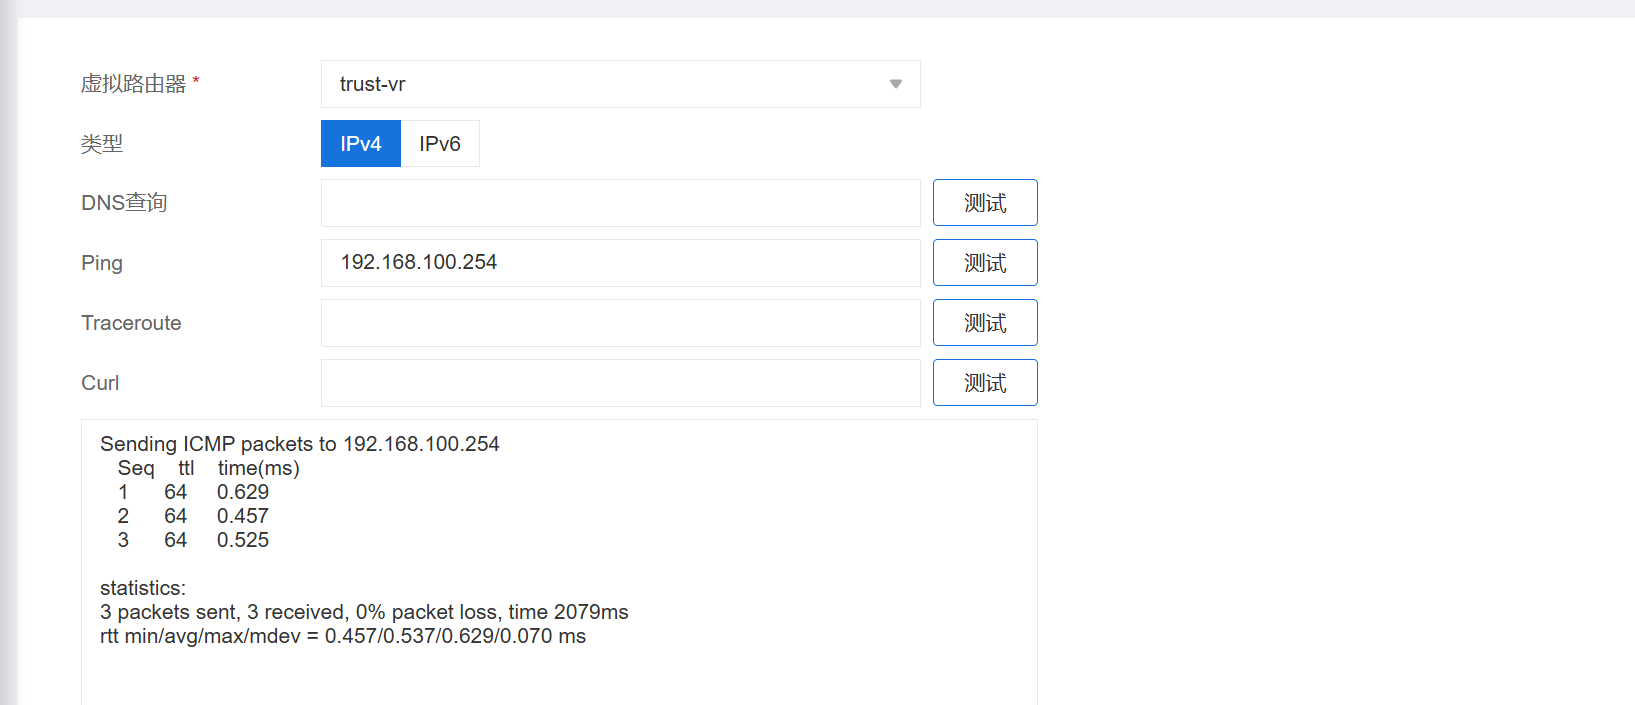Click the 虚拟路由器 field label
This screenshot has width=1635, height=705.
(x=133, y=84)
